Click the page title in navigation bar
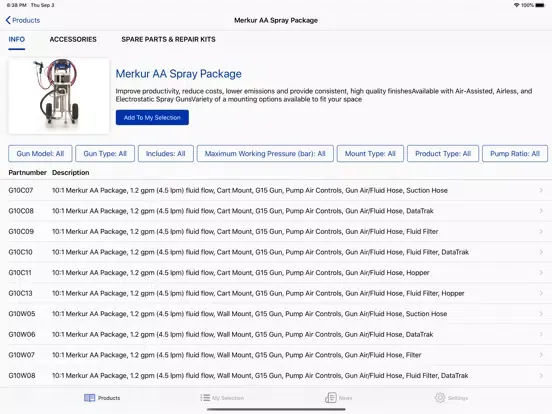Image resolution: width=552 pixels, height=414 pixels. click(x=276, y=20)
